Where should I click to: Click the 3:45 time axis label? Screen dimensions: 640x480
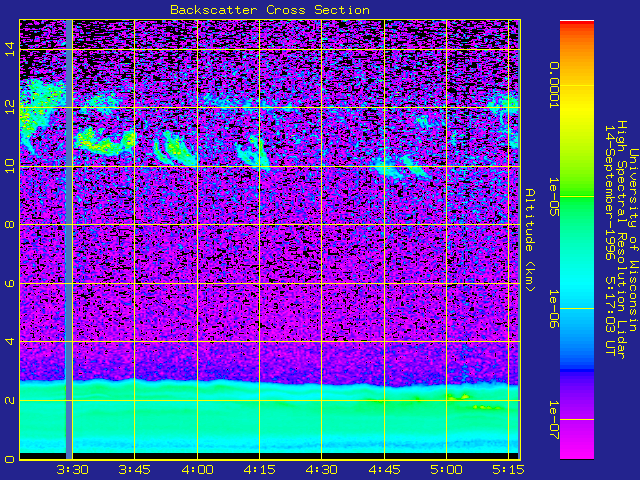click(x=134, y=470)
